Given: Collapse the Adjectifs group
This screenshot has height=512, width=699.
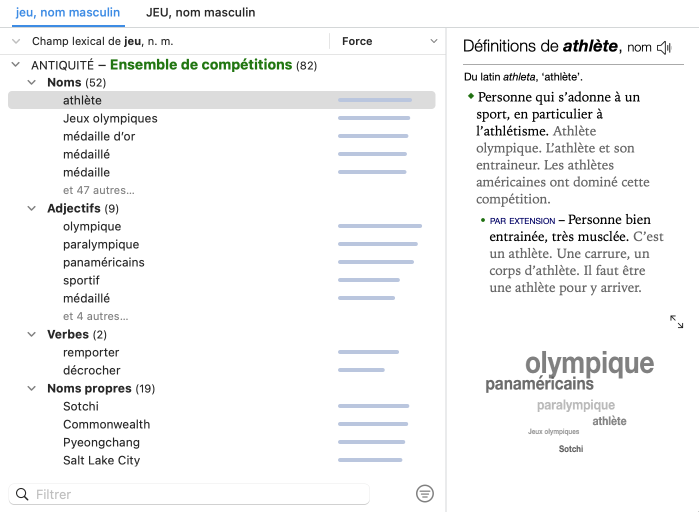Looking at the screenshot, I should coord(32,209).
